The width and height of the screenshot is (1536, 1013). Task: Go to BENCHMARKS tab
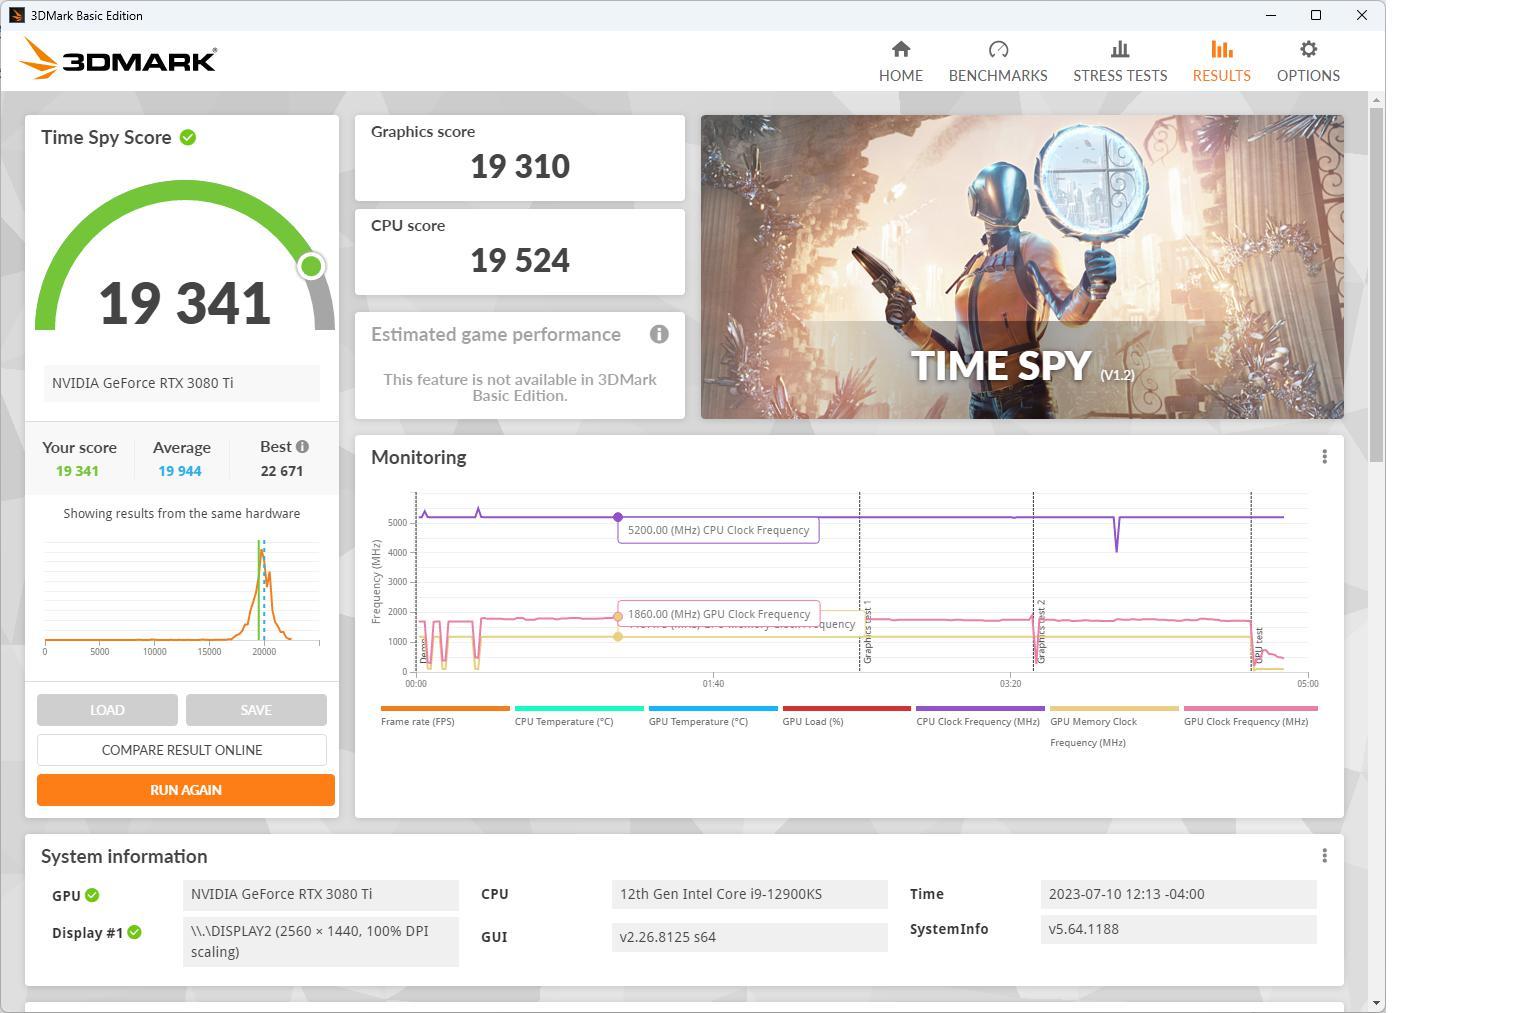(x=998, y=61)
